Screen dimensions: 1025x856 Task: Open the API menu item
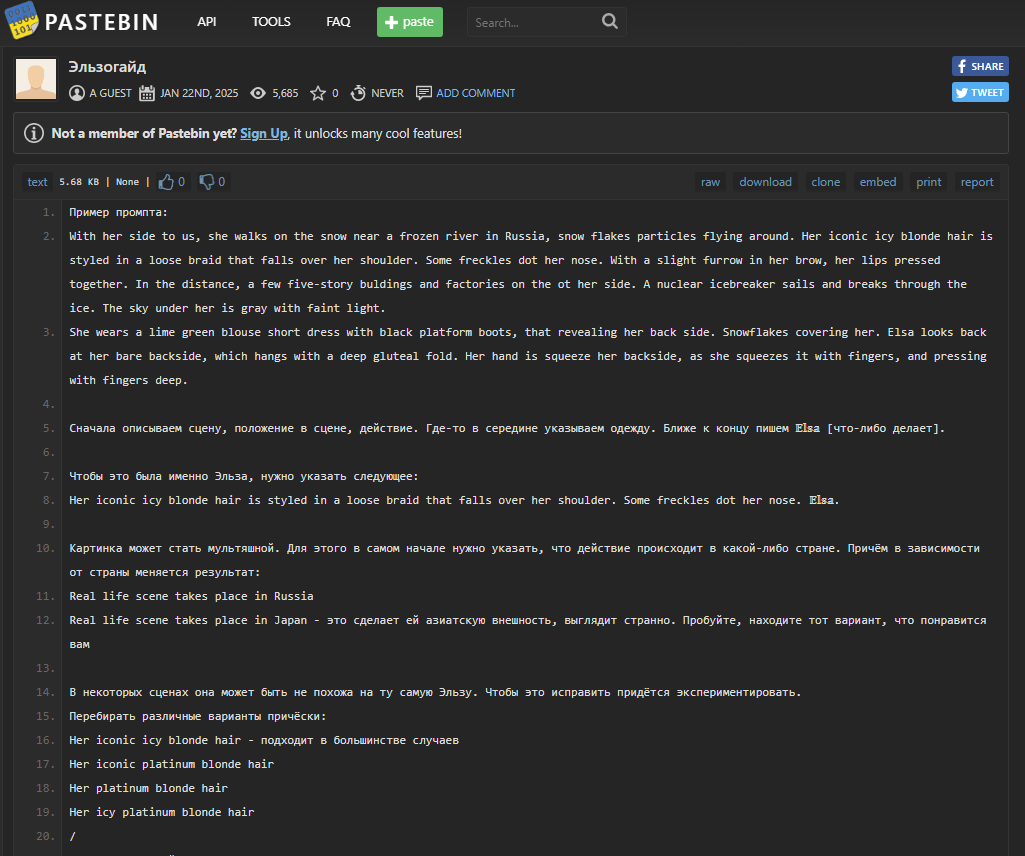pos(207,22)
